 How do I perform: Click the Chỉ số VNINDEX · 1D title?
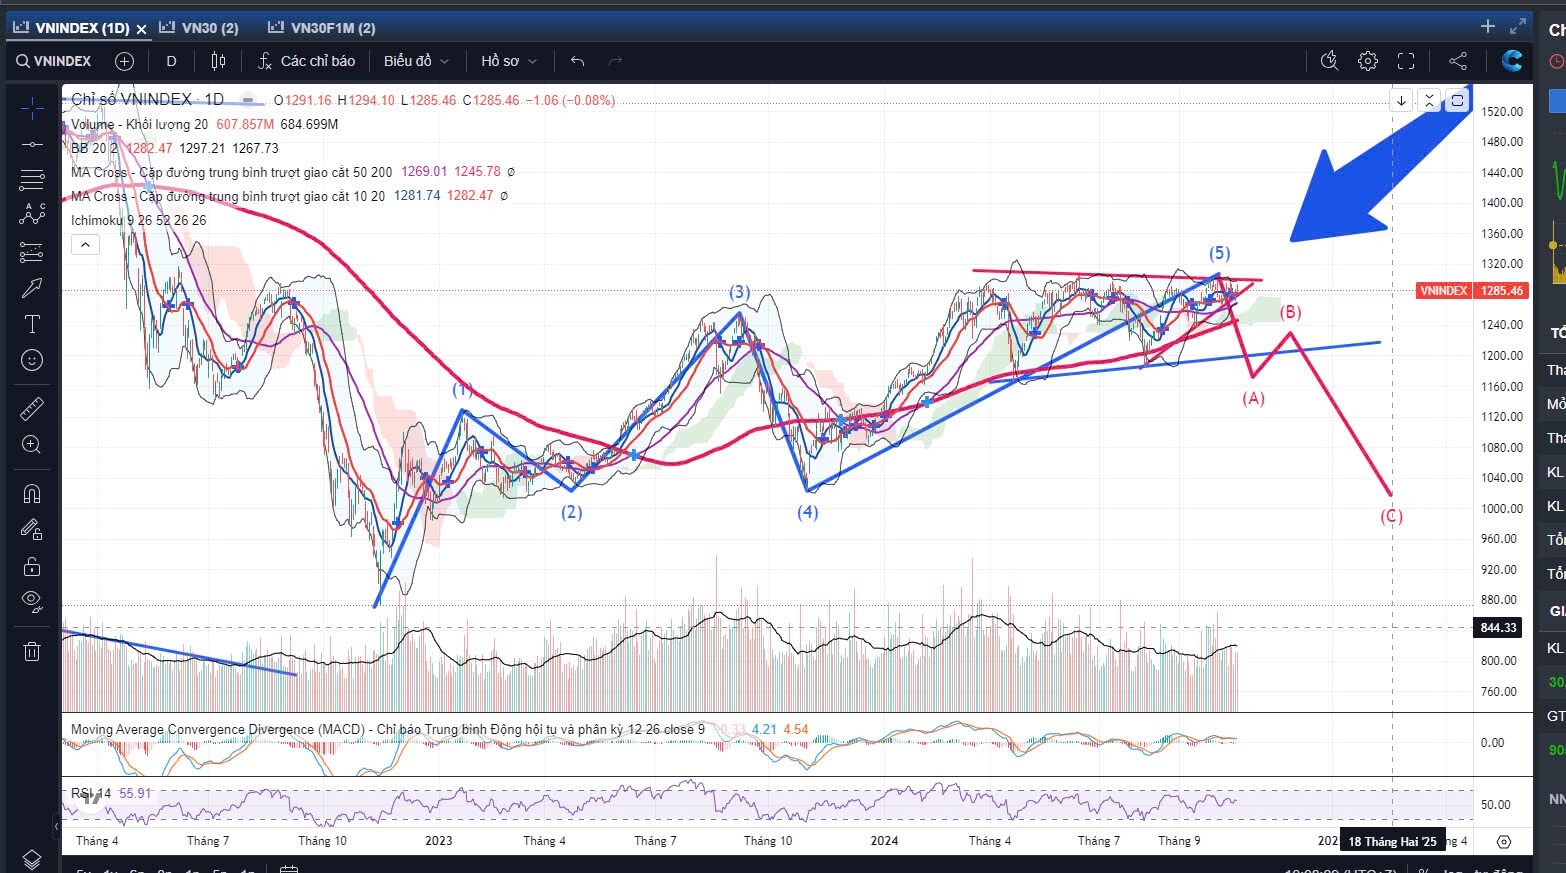pos(148,99)
